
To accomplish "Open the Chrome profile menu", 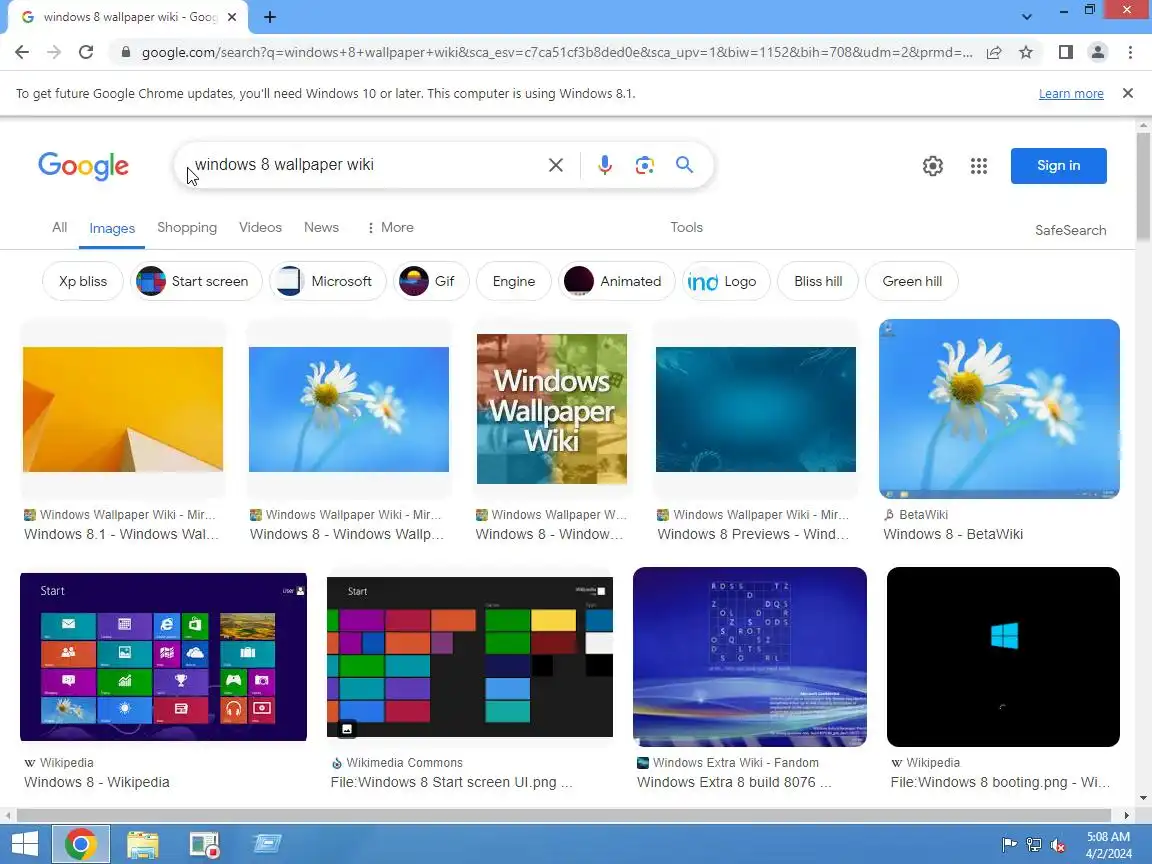I will coord(1098,52).
